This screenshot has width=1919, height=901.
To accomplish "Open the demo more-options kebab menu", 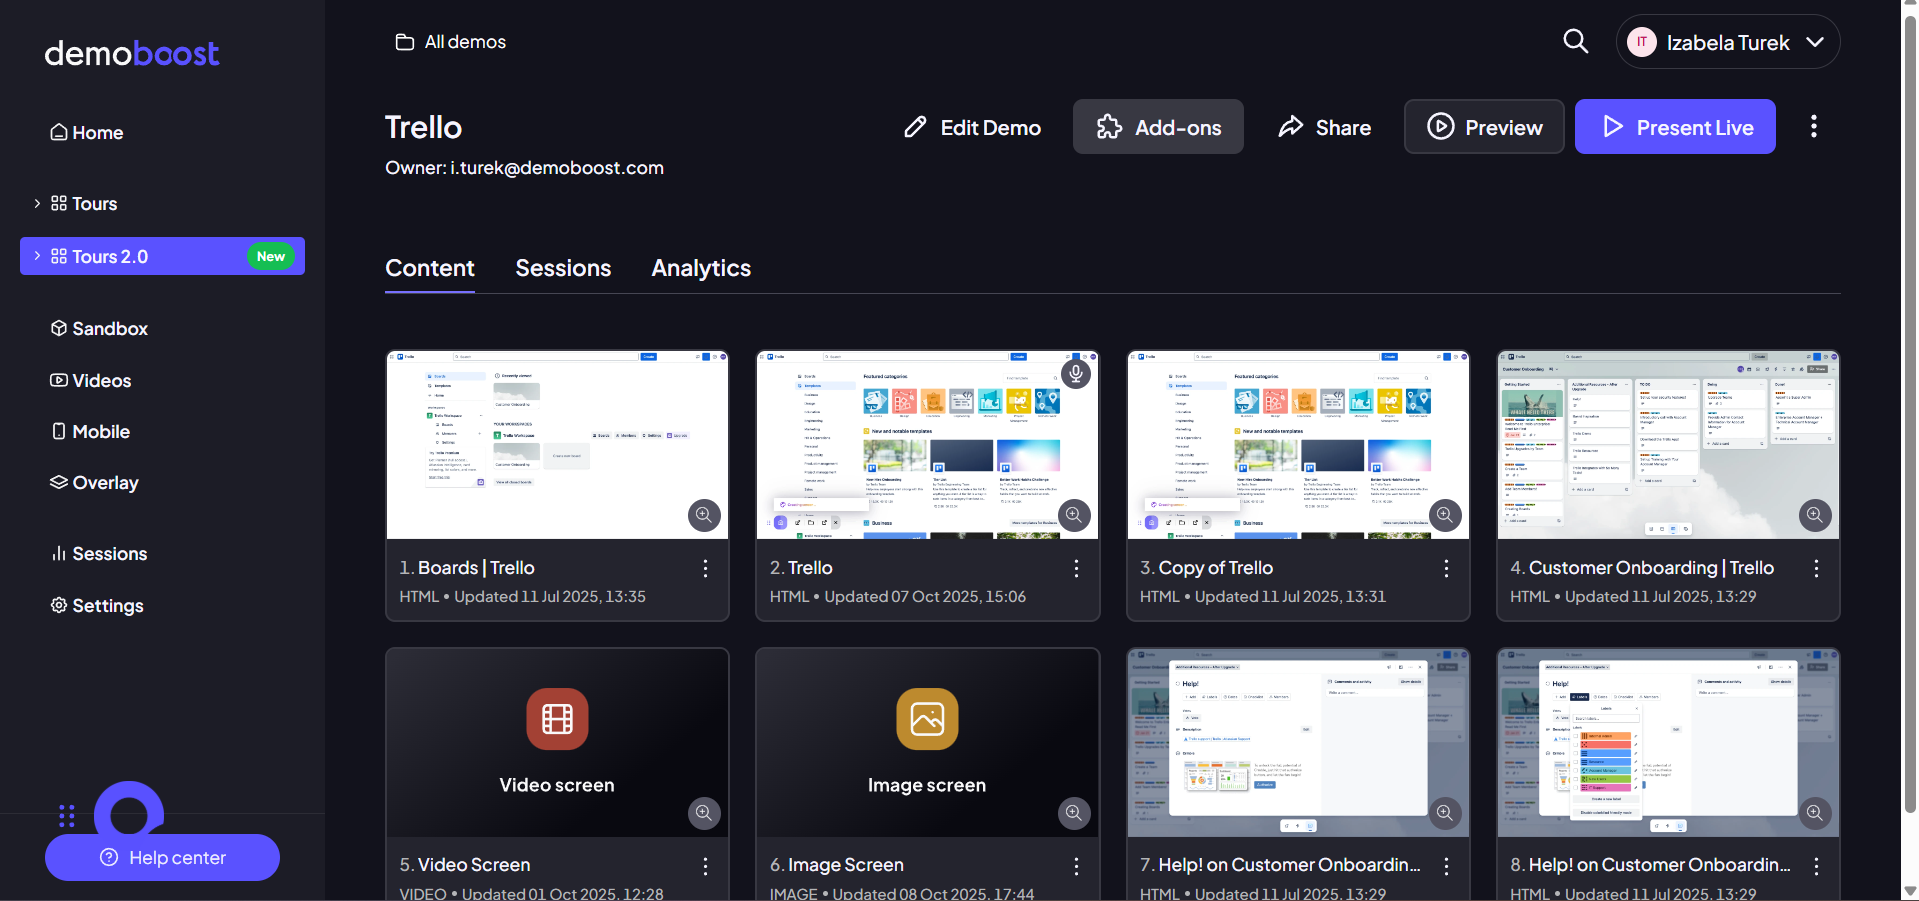I will (1814, 126).
